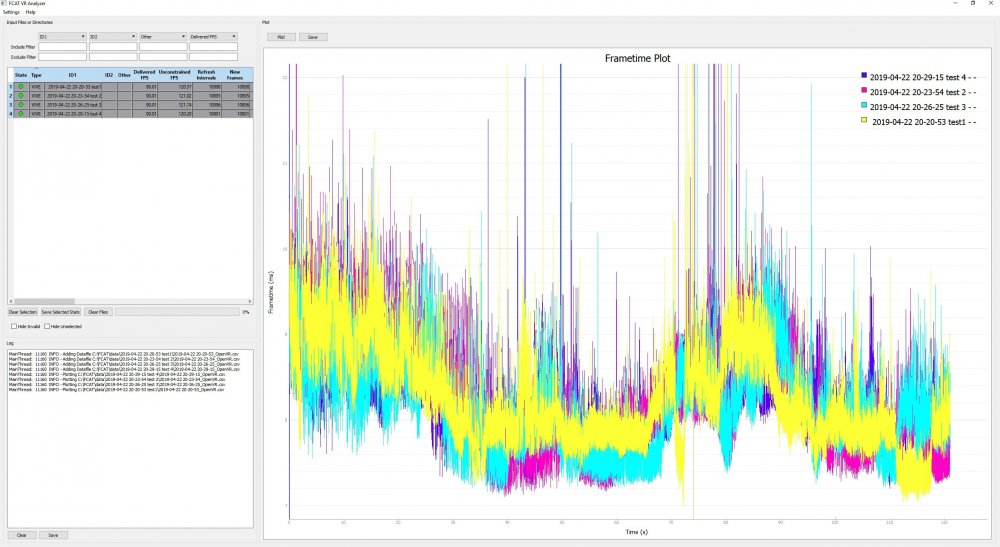
Task: Click the ID1 Include Filter text field
Action: tap(62, 47)
